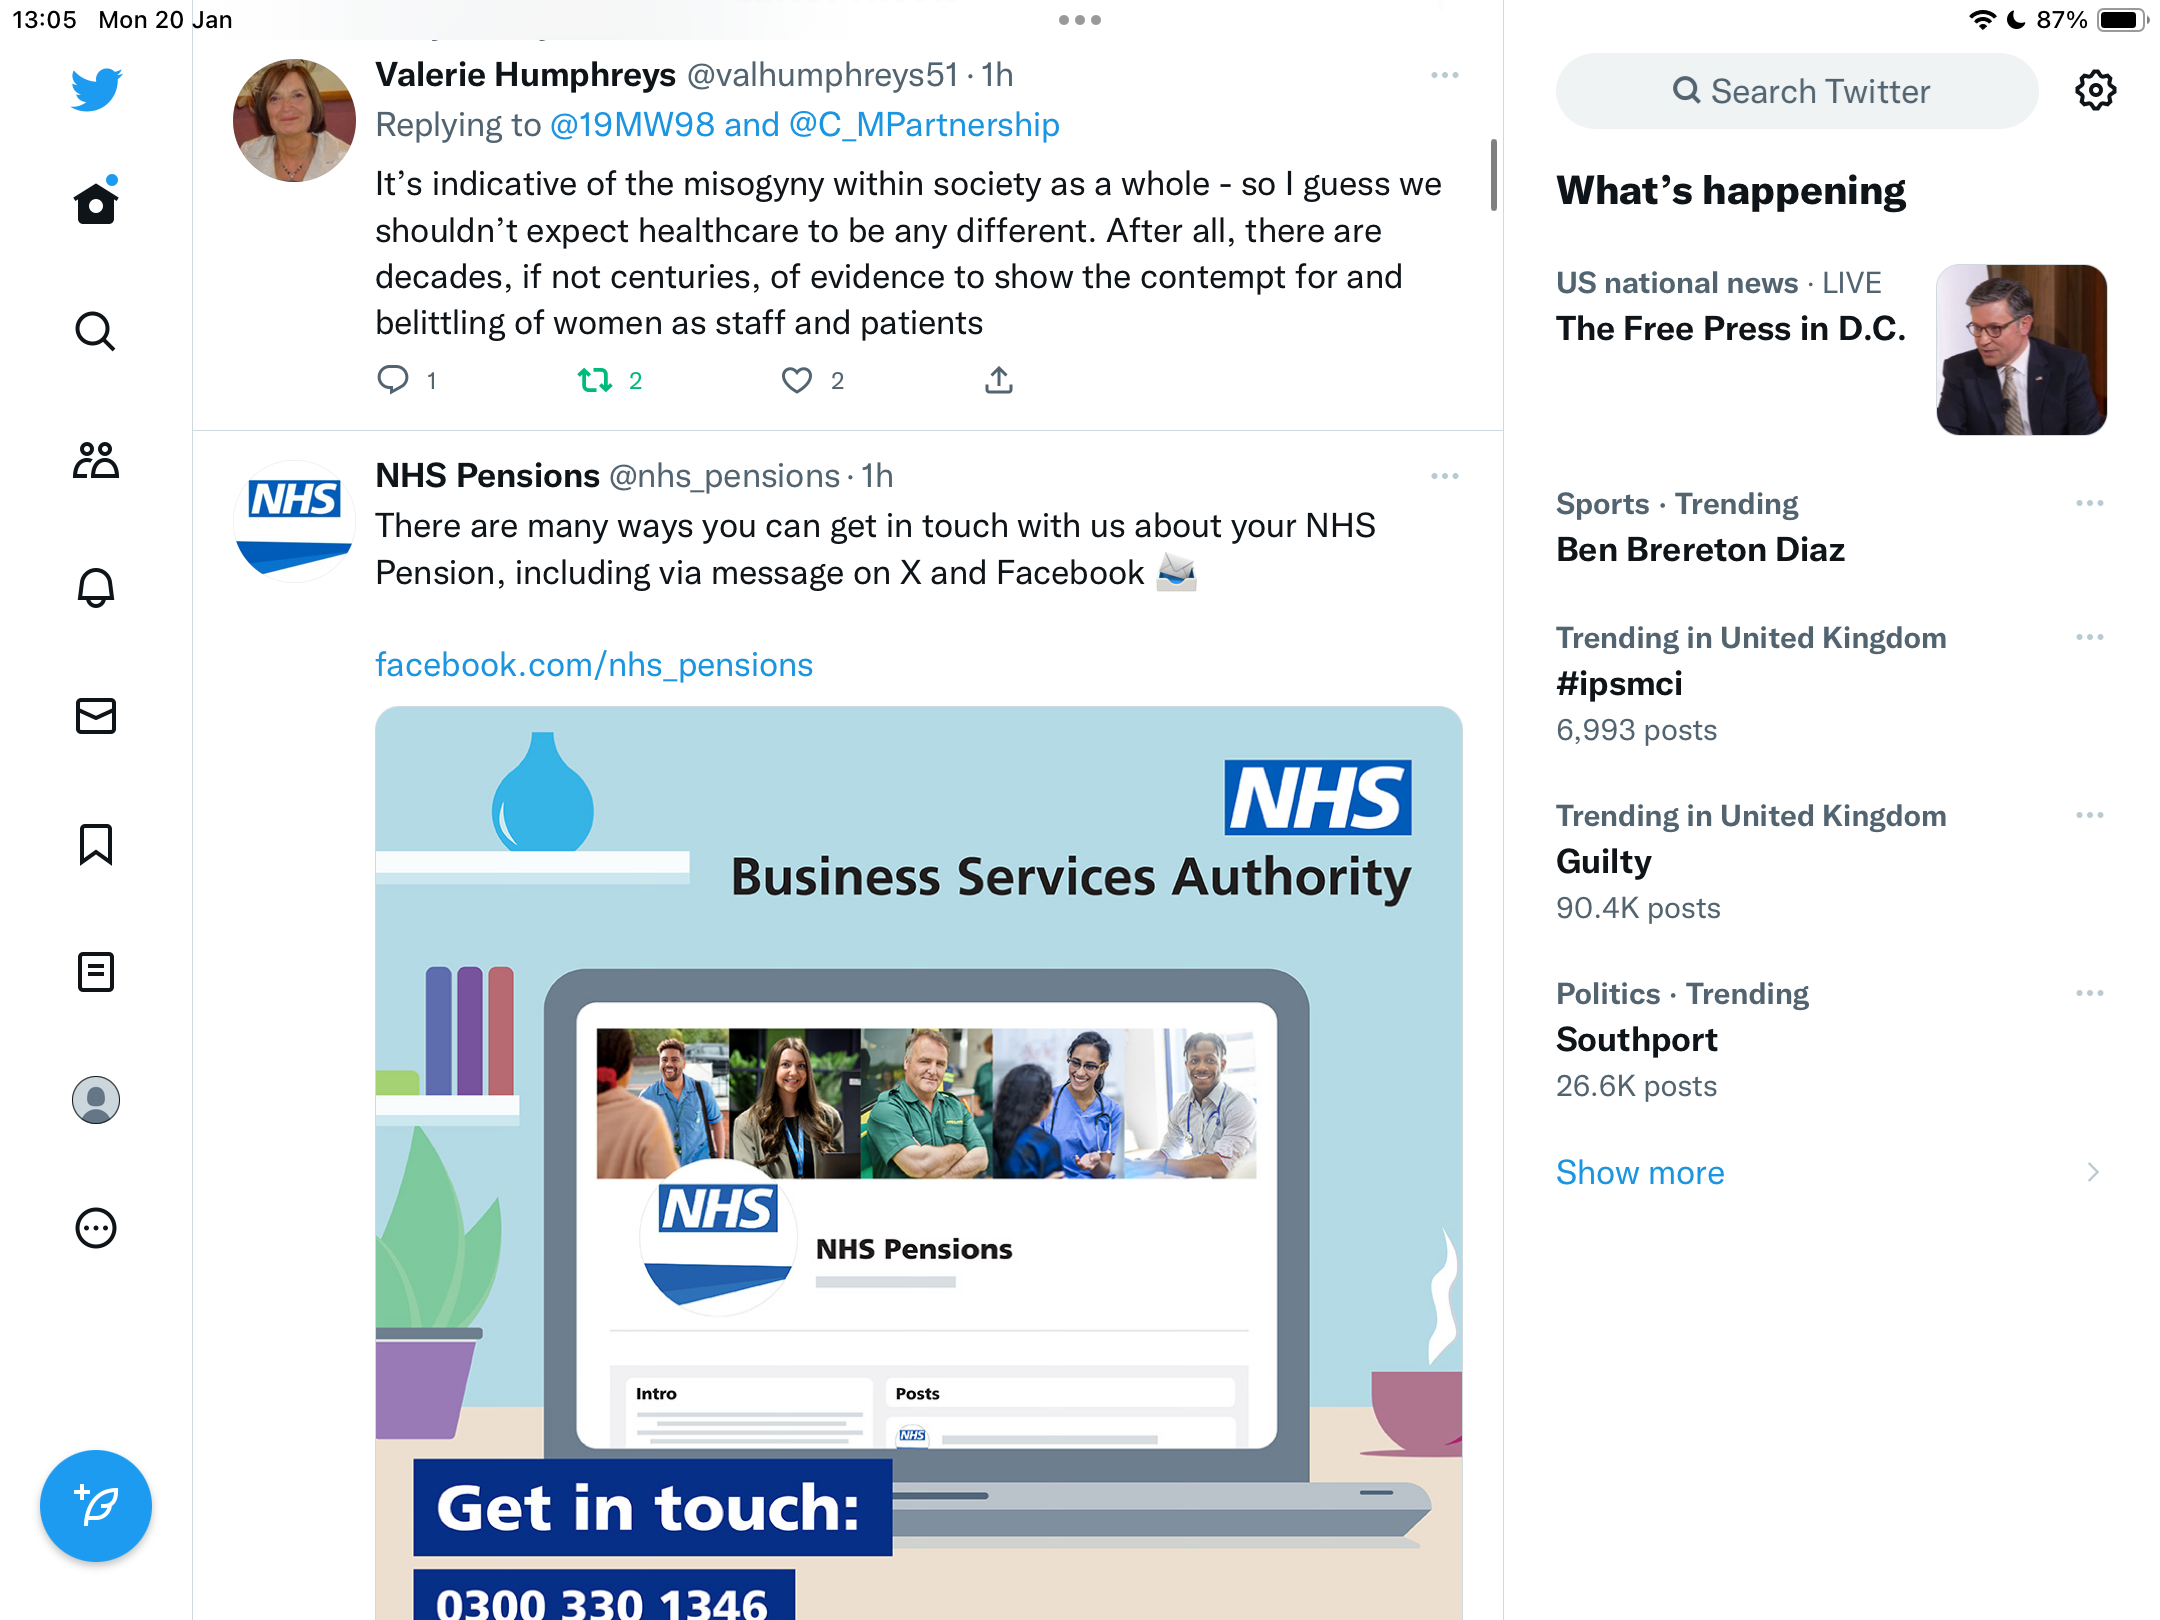
Task: Open the Lists icon
Action: [x=96, y=972]
